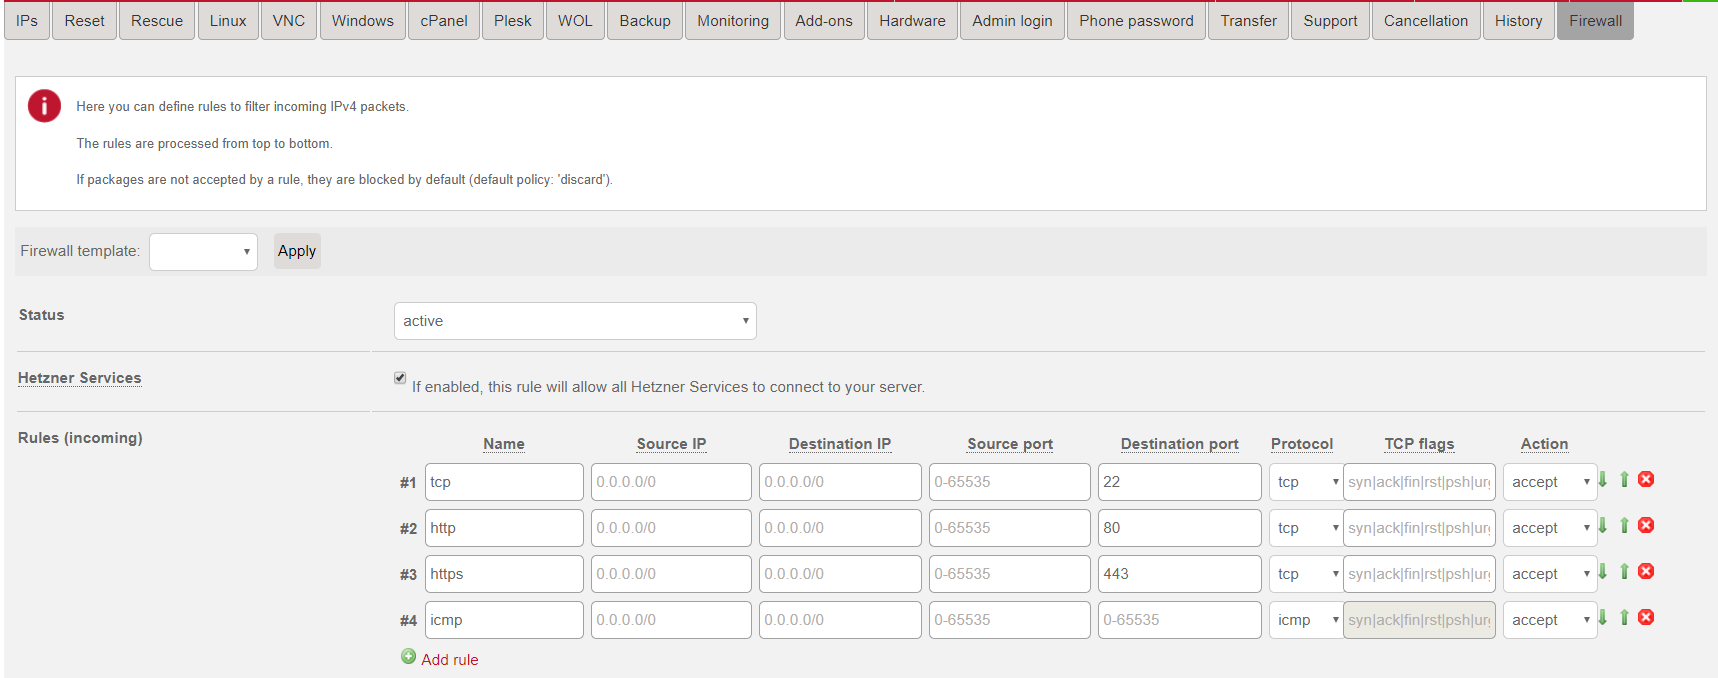This screenshot has height=678, width=1718.
Task: View the History tab
Action: pyautogui.click(x=1519, y=21)
